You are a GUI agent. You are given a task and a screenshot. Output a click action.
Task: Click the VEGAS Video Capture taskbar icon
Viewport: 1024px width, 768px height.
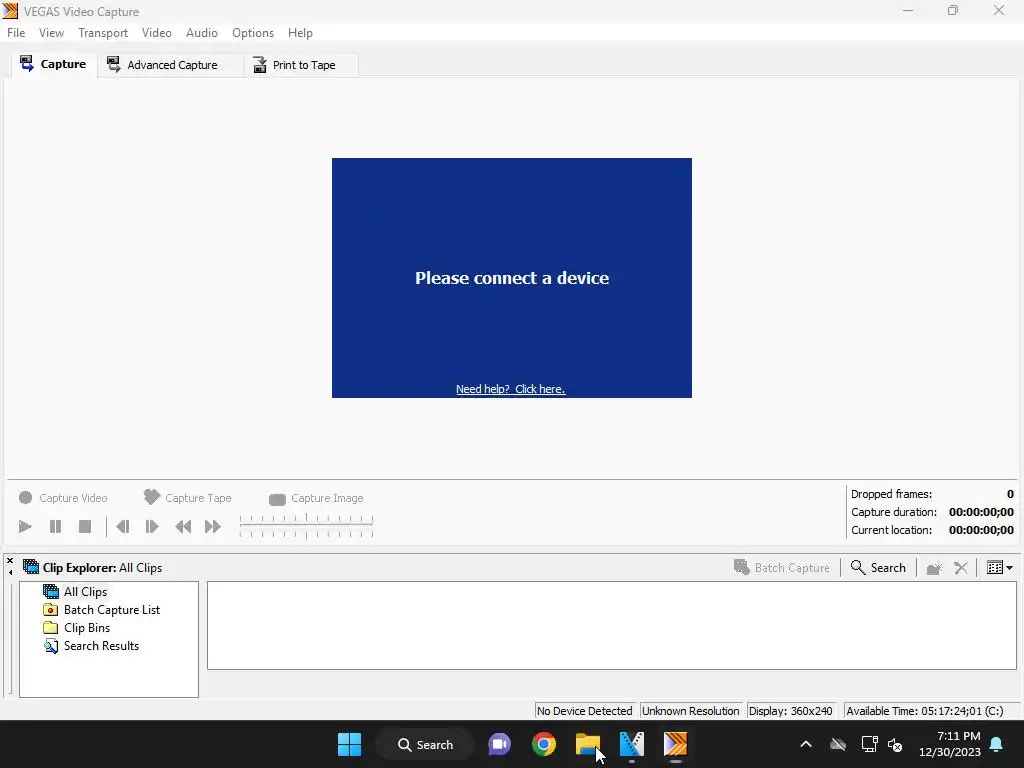pyautogui.click(x=675, y=744)
